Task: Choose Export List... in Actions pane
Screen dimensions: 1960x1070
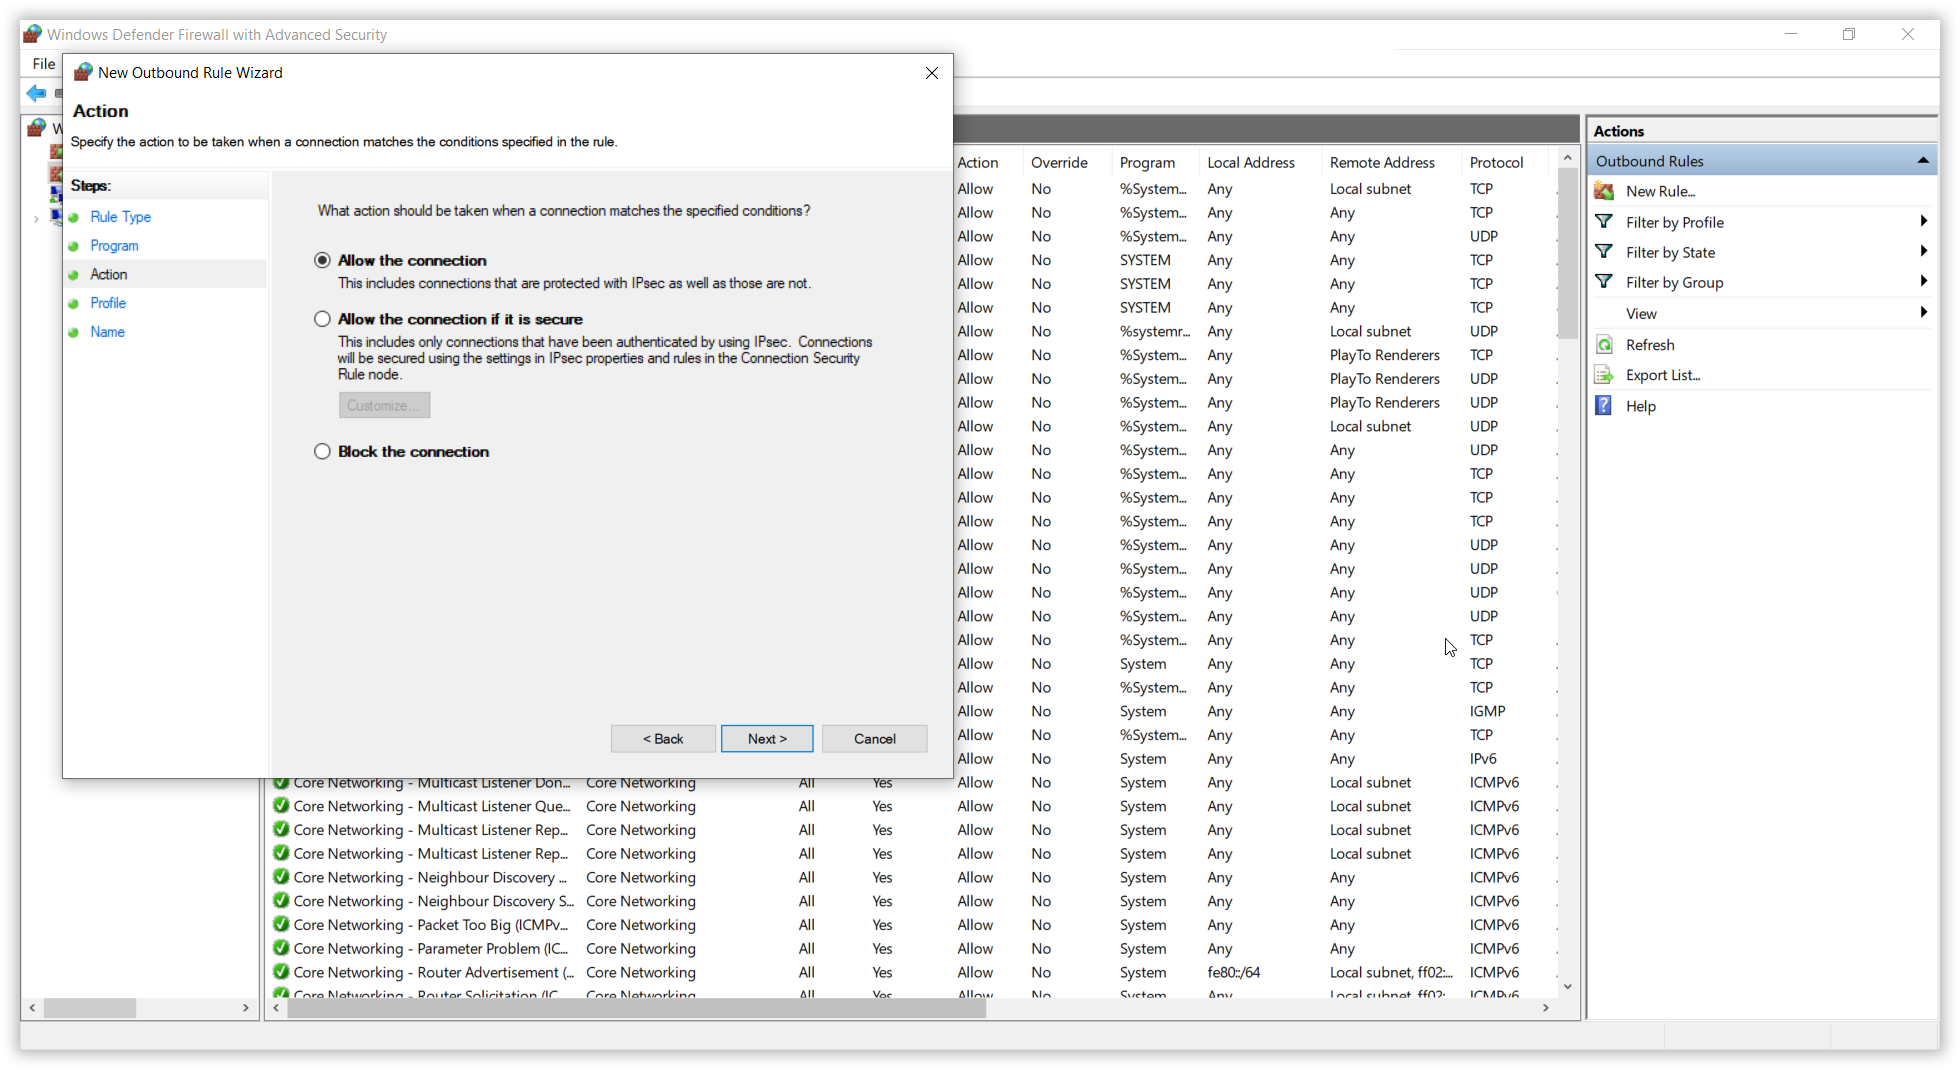Action: [x=1663, y=375]
